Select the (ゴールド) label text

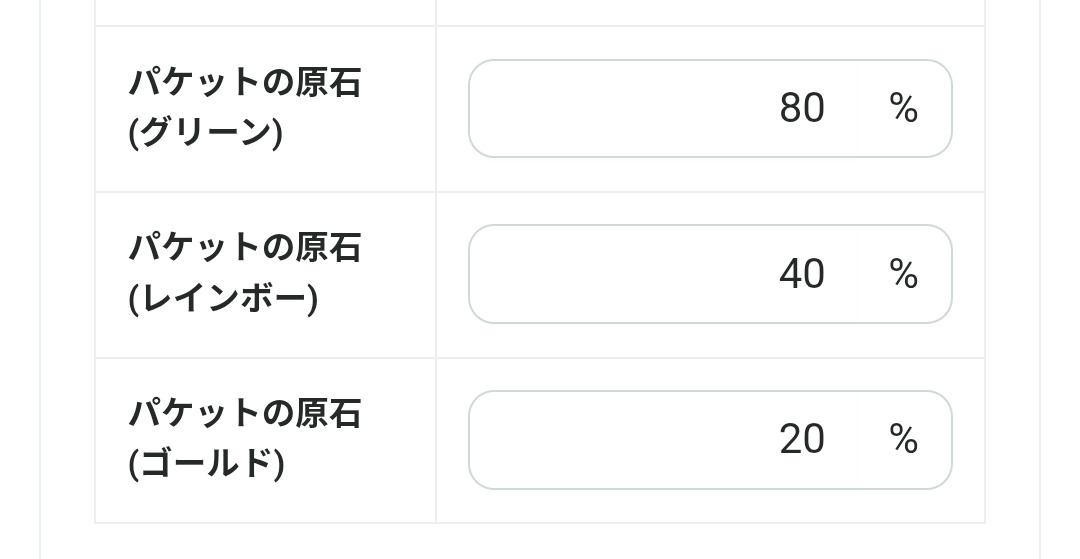(x=206, y=464)
